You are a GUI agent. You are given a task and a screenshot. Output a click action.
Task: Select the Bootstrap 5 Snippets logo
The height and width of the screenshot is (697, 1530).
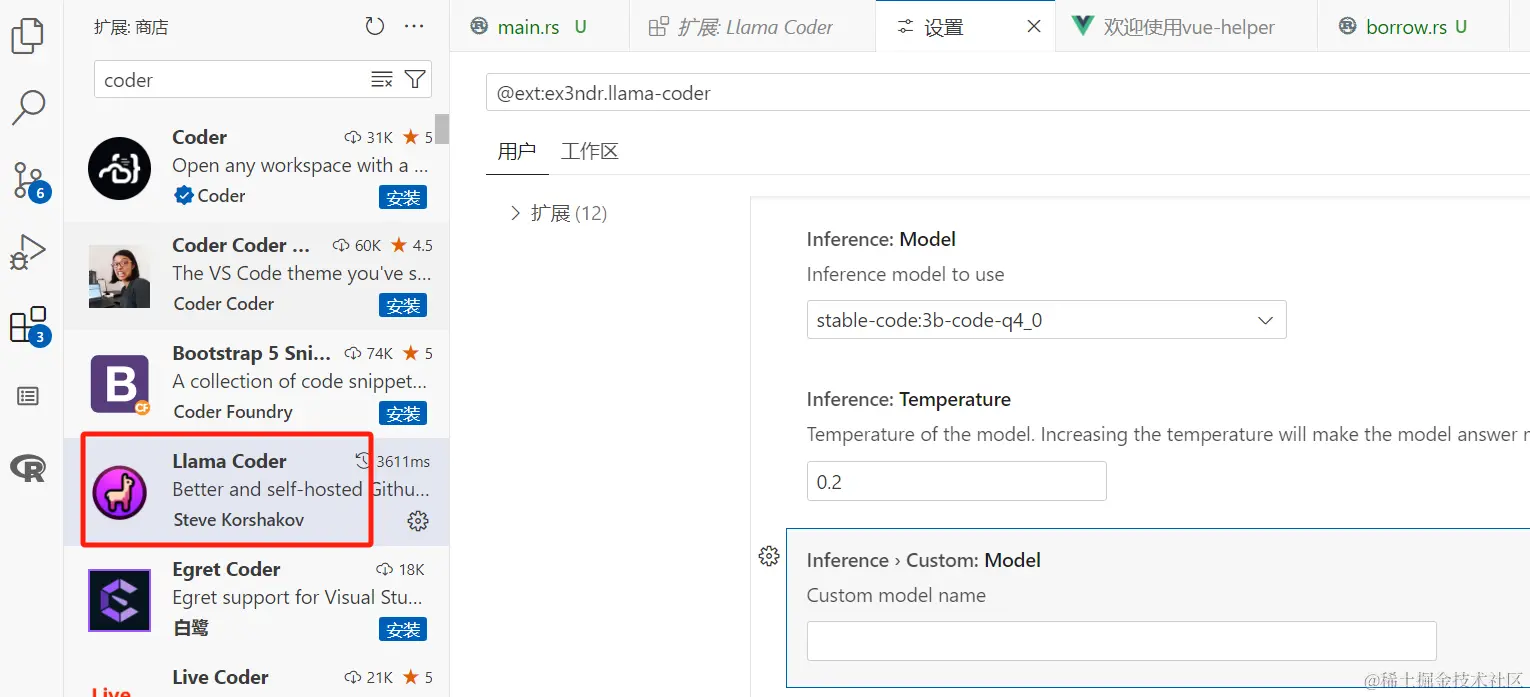[119, 384]
